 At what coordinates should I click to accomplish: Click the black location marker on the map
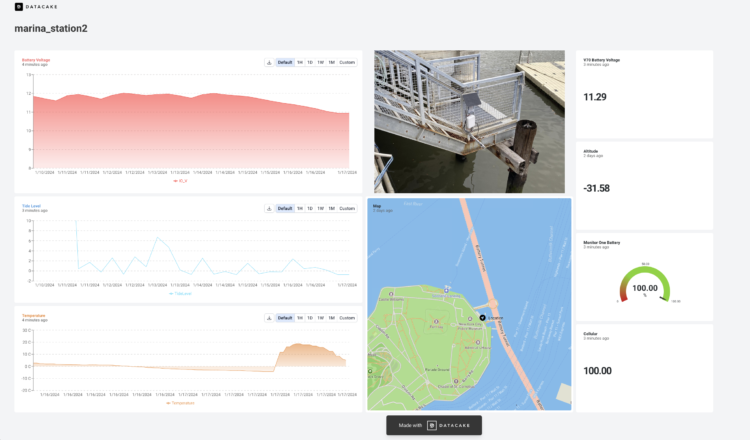pyautogui.click(x=483, y=318)
